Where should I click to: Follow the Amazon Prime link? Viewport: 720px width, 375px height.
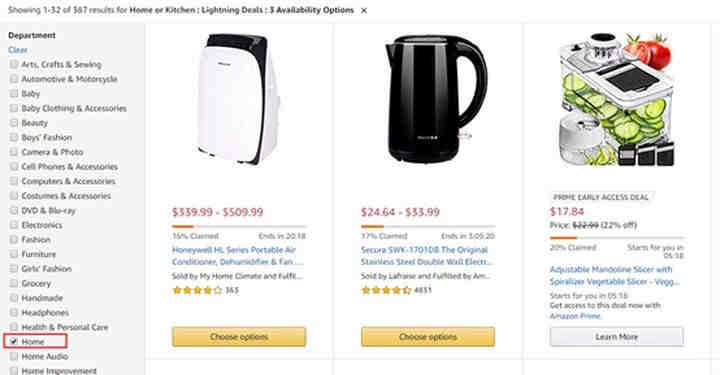pos(575,316)
